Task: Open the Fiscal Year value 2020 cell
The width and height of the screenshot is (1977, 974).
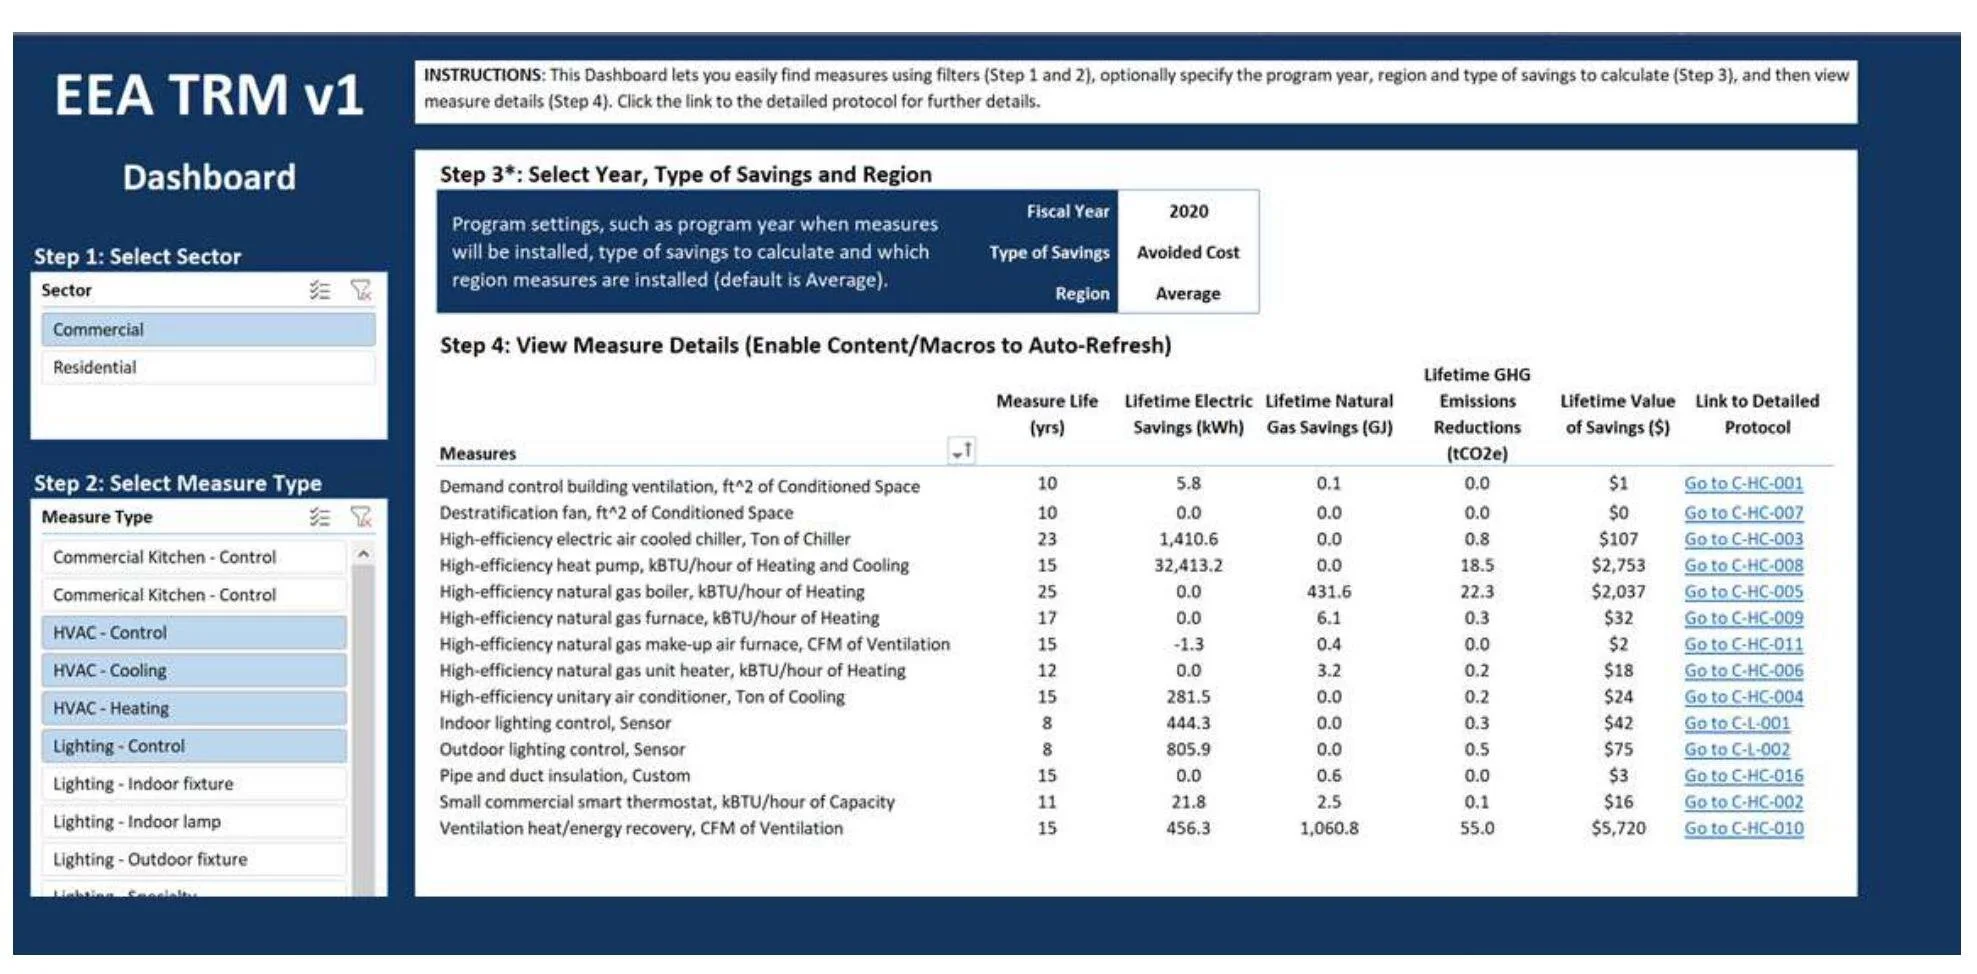Action: (1188, 212)
